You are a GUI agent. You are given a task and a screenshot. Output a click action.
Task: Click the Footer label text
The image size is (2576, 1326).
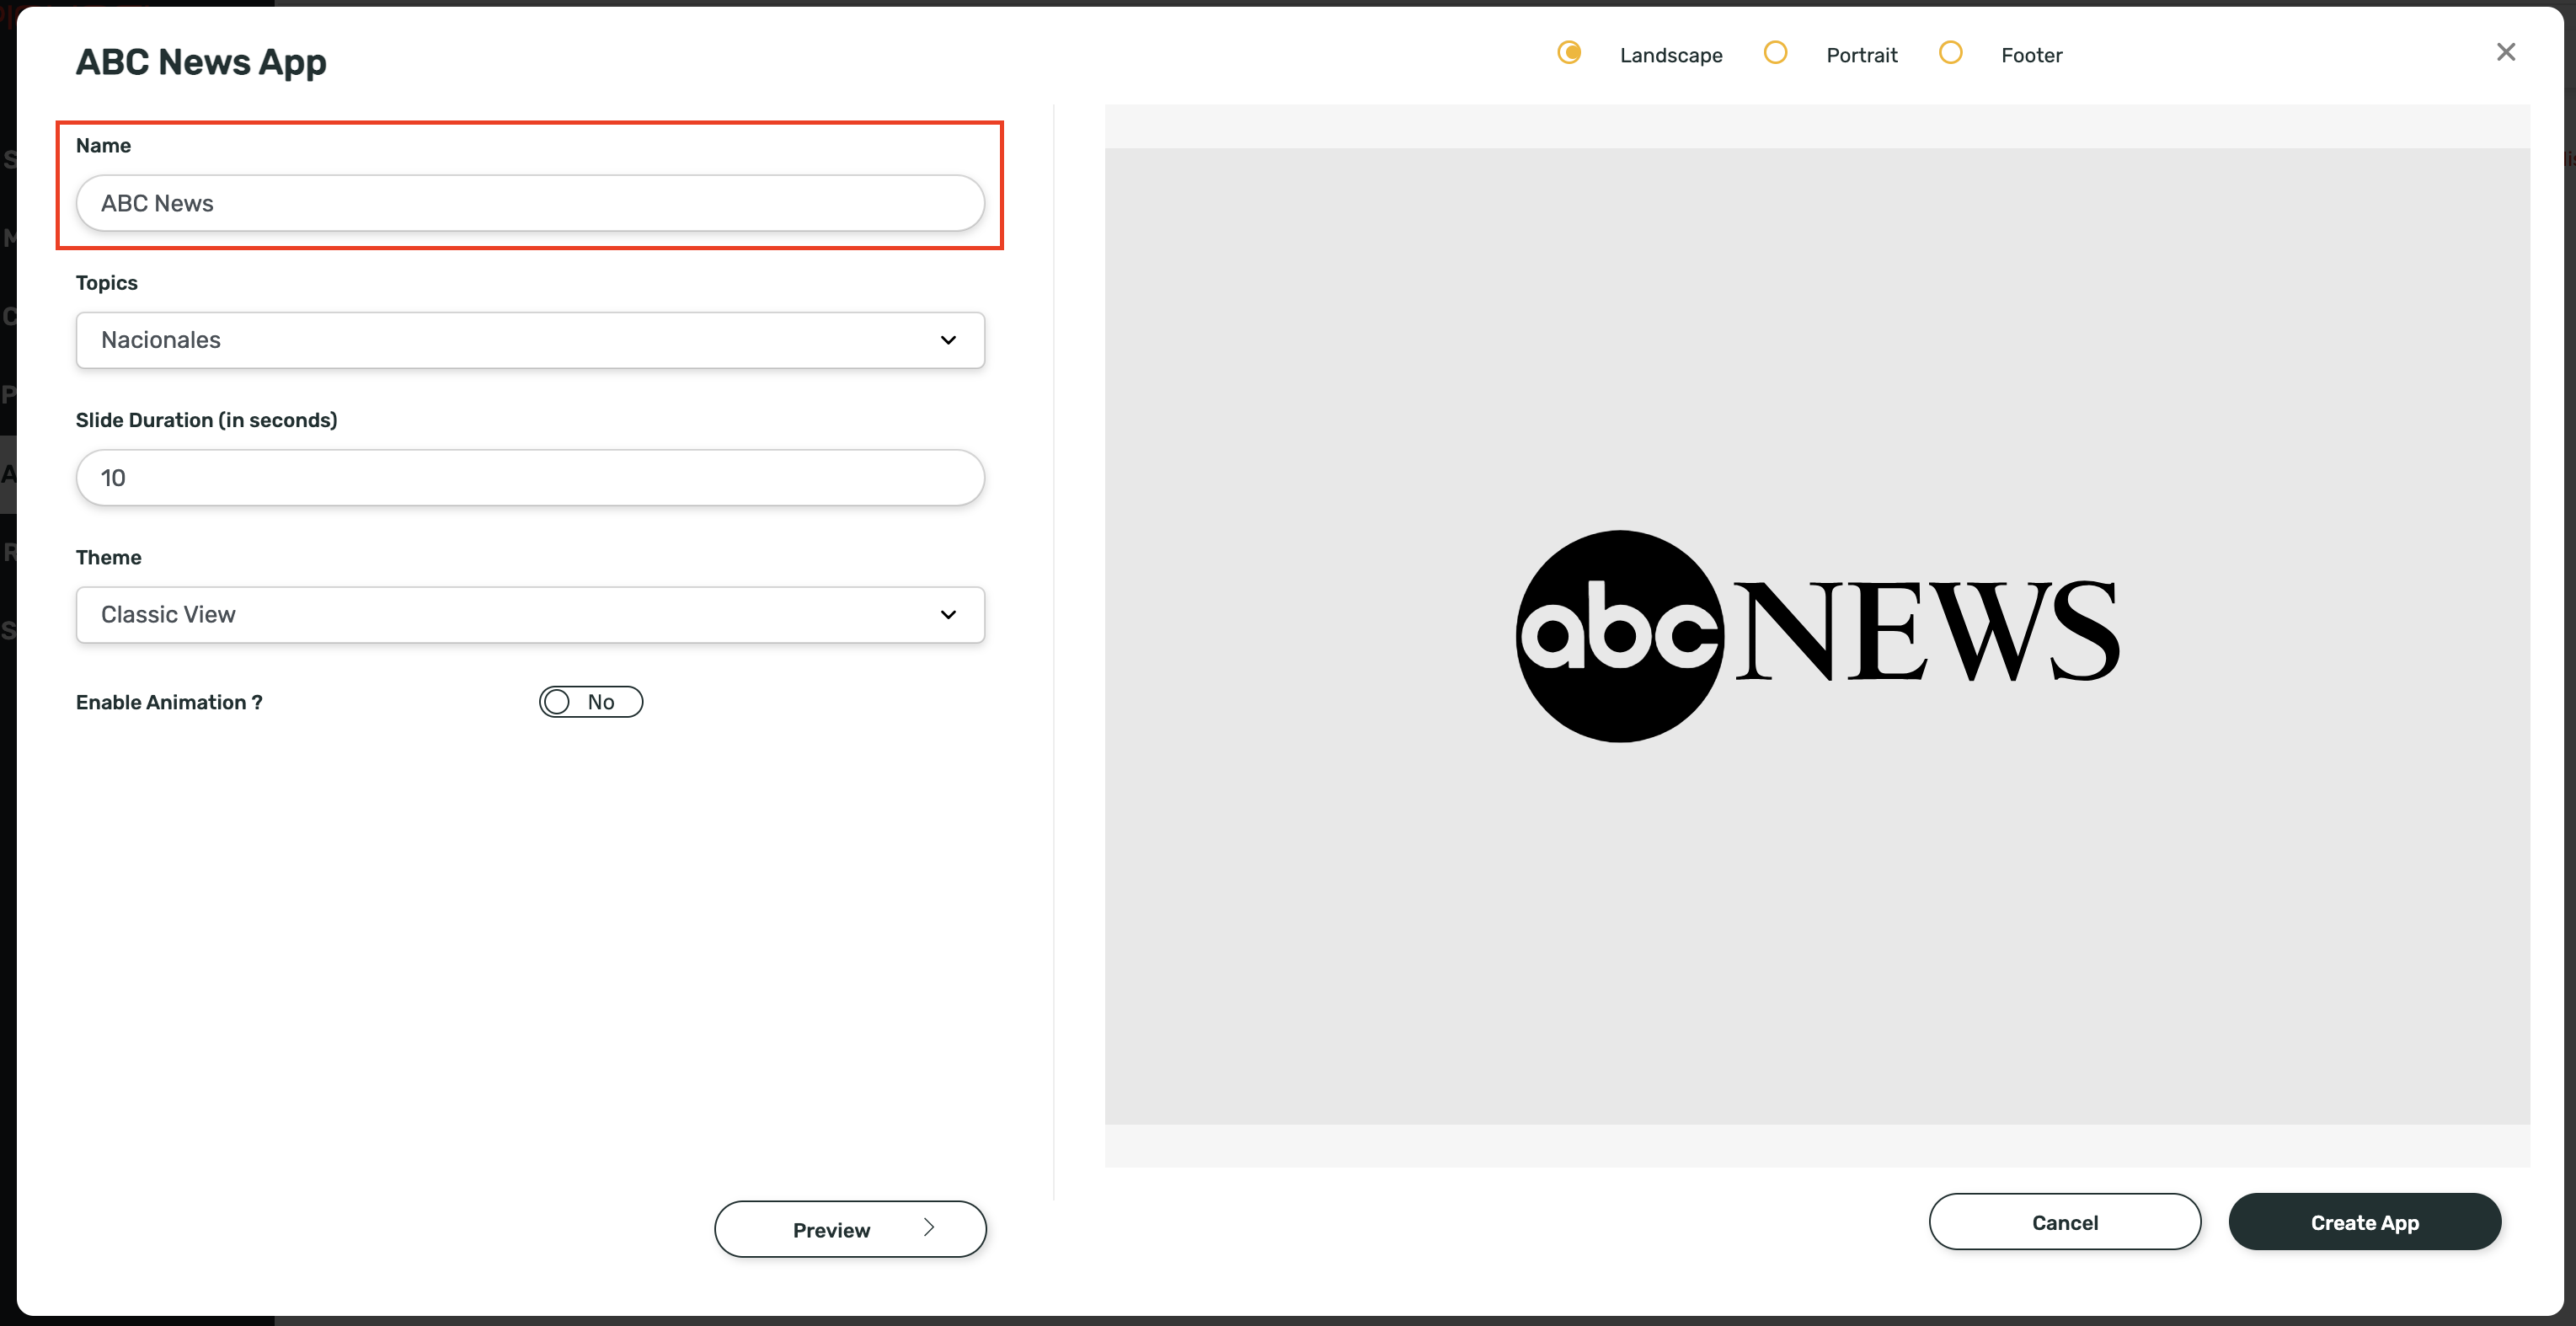coord(2031,55)
